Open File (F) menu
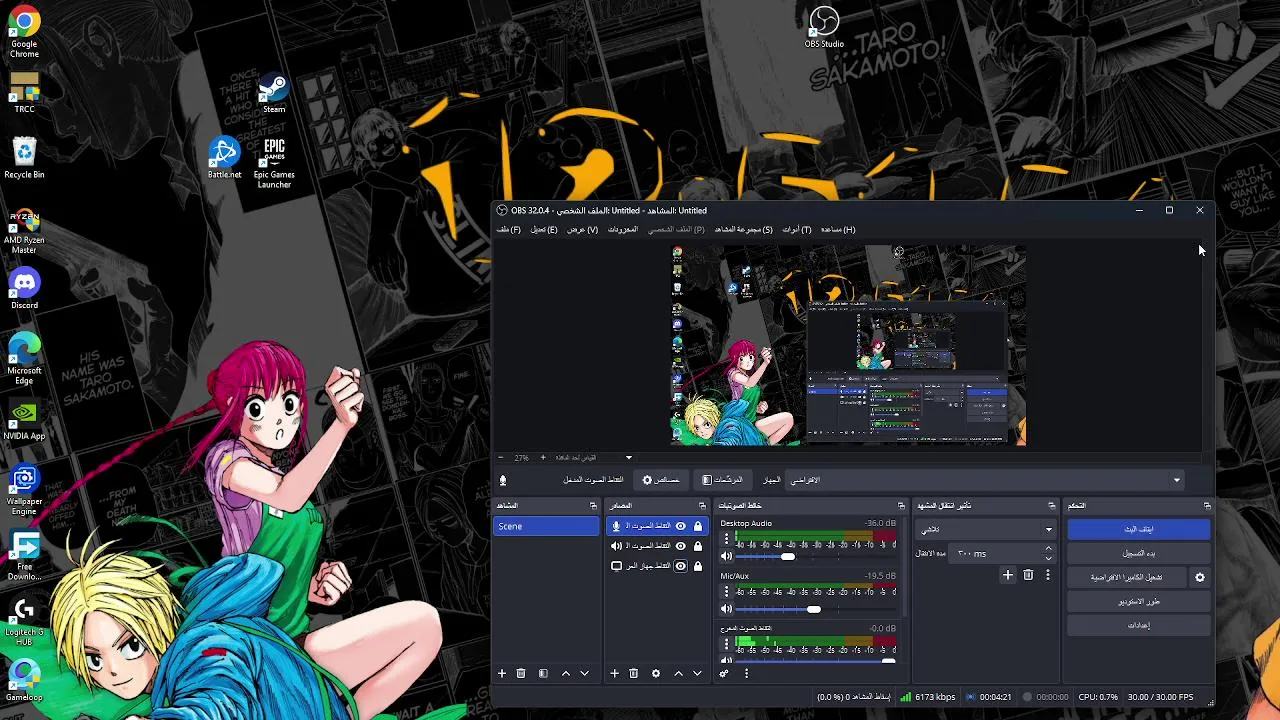Image resolution: width=1280 pixels, height=720 pixels. pos(509,230)
